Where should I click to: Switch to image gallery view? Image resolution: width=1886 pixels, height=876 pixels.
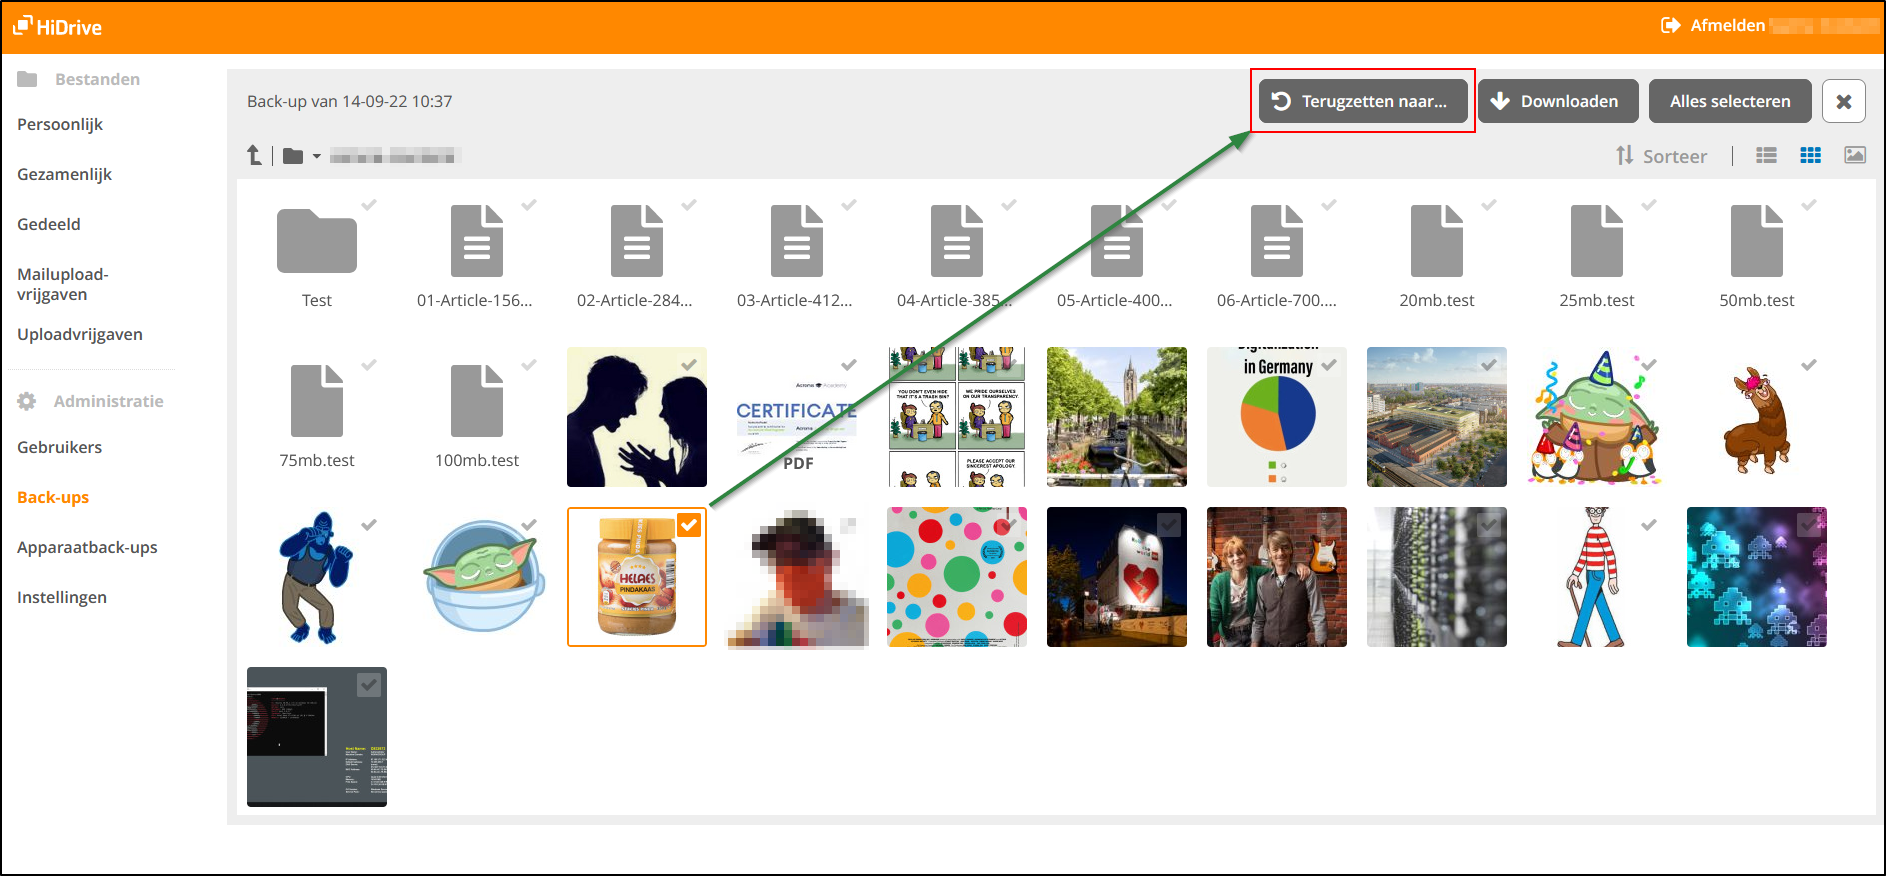(x=1855, y=155)
